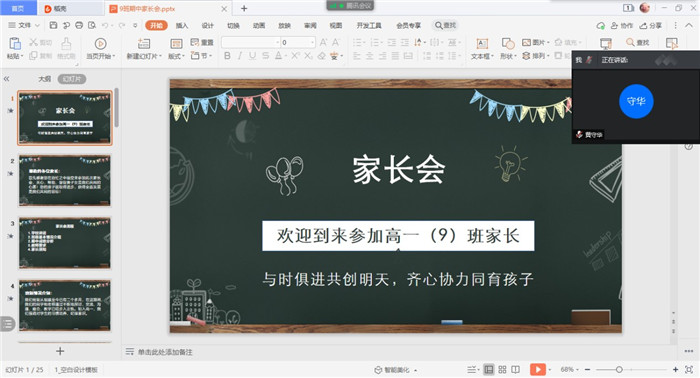
Task: Click the Undo arrow icon
Action: (105, 25)
